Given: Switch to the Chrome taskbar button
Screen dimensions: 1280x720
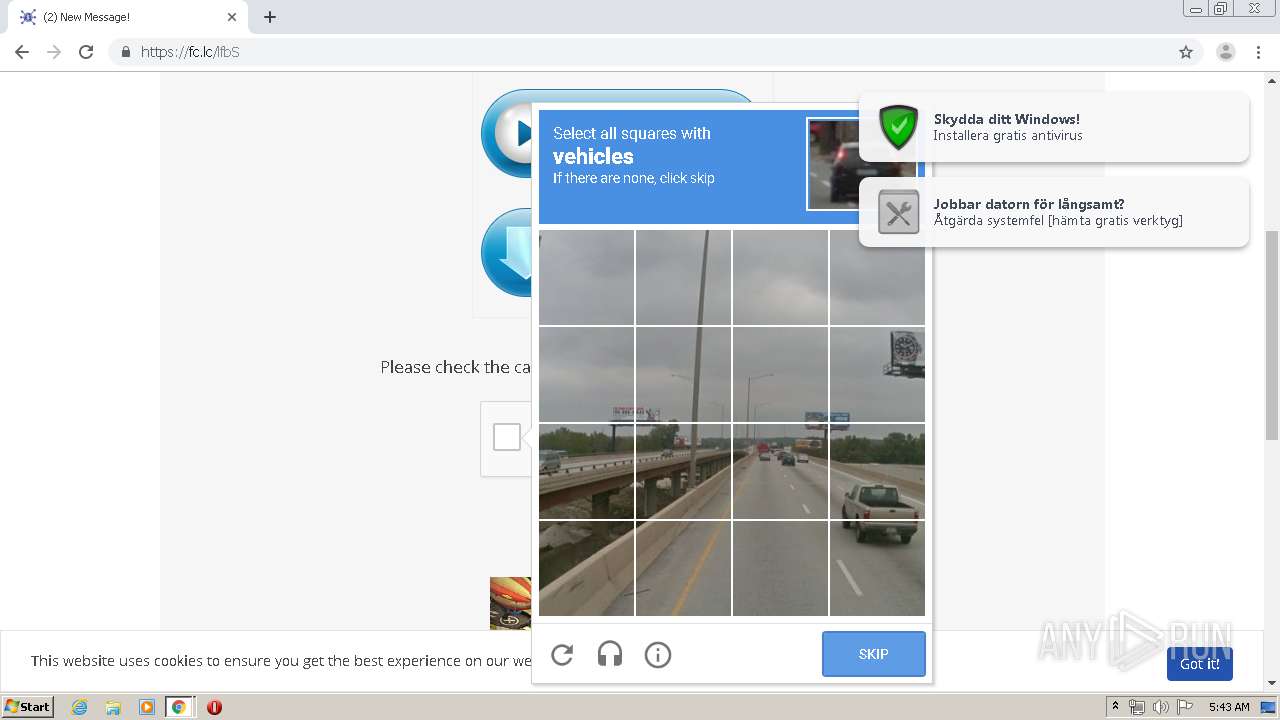Looking at the screenshot, I should tap(179, 707).
